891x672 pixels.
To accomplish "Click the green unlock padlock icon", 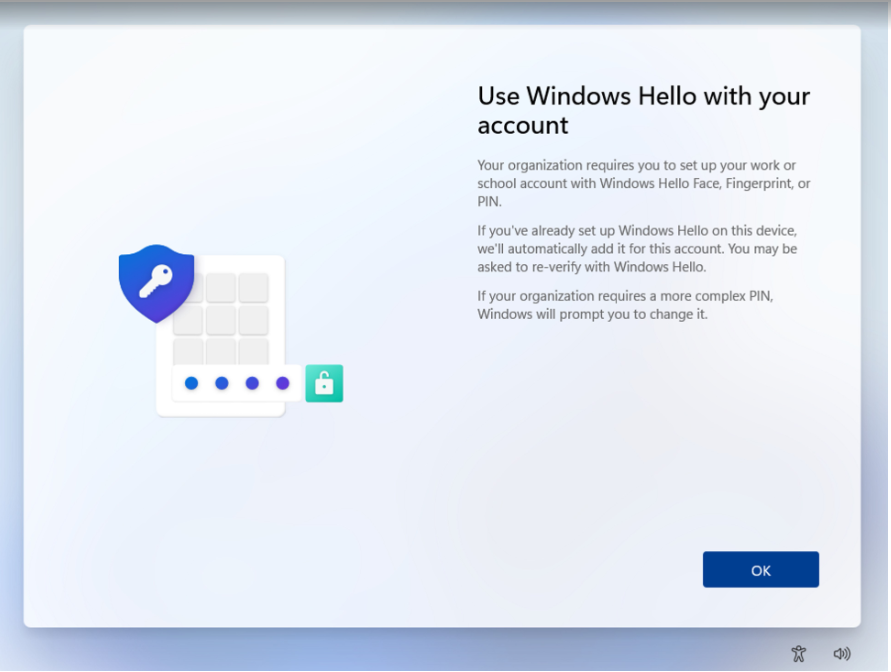I will click(324, 383).
